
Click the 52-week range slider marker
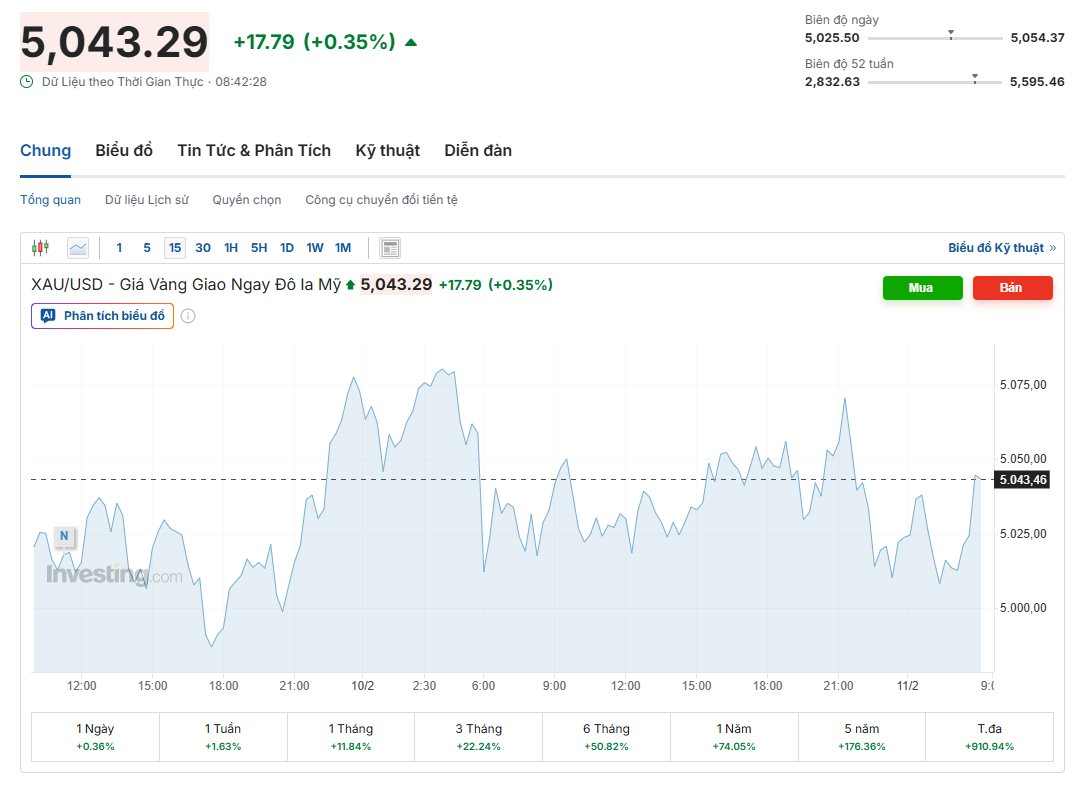(x=974, y=78)
